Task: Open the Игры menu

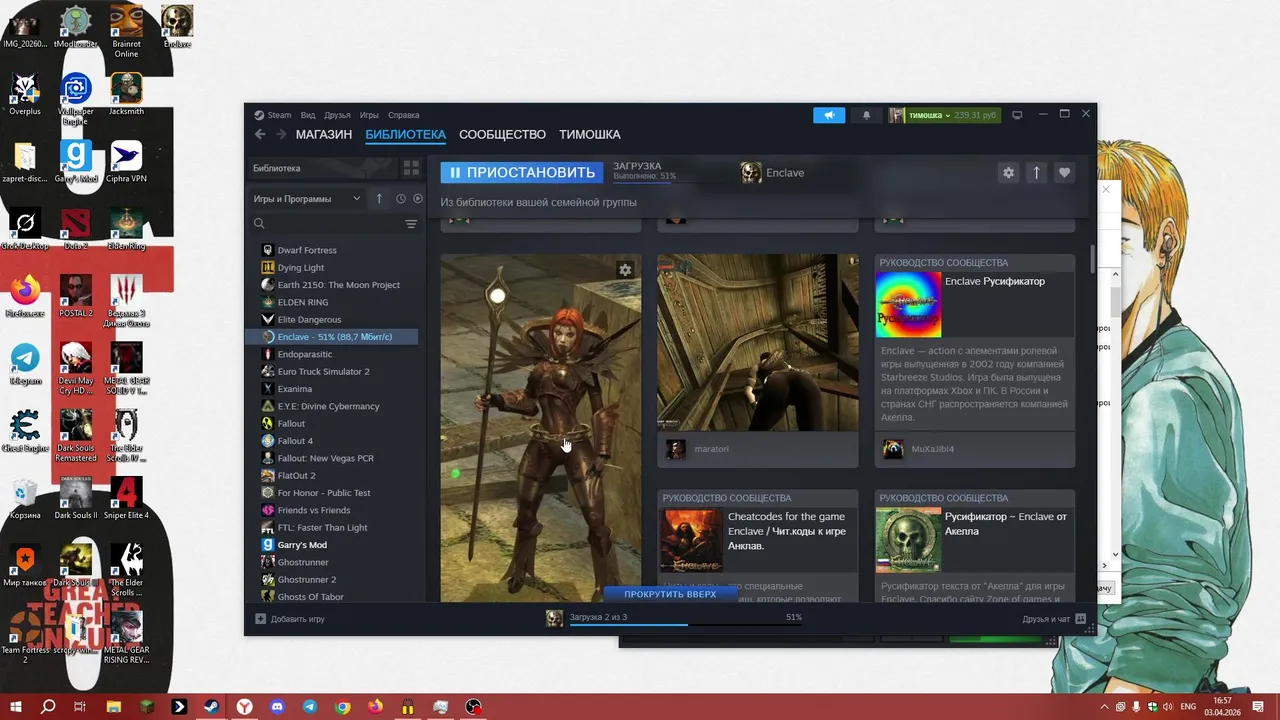Action: pos(369,115)
